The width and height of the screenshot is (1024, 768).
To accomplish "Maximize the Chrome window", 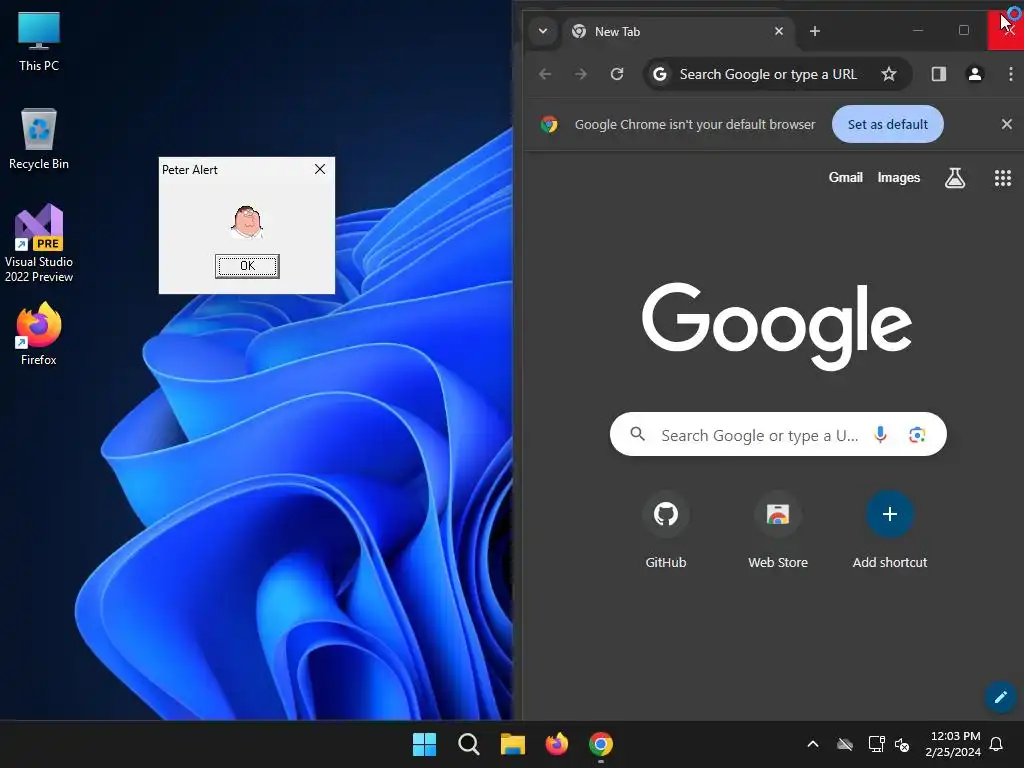I will pyautogui.click(x=963, y=30).
